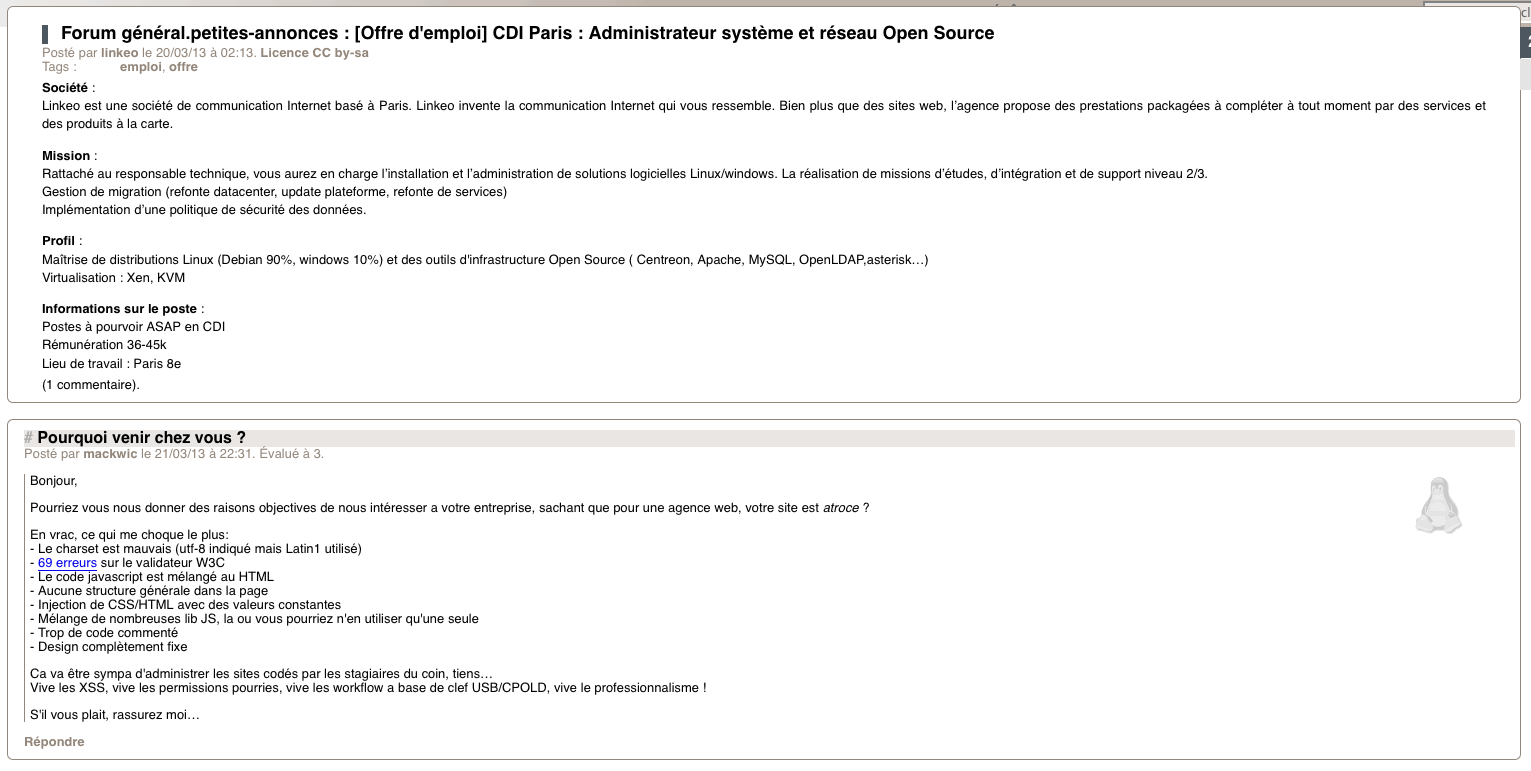Viewport: 1531px width, 771px height.
Task: Open the 'emploi' tag
Action: point(141,67)
